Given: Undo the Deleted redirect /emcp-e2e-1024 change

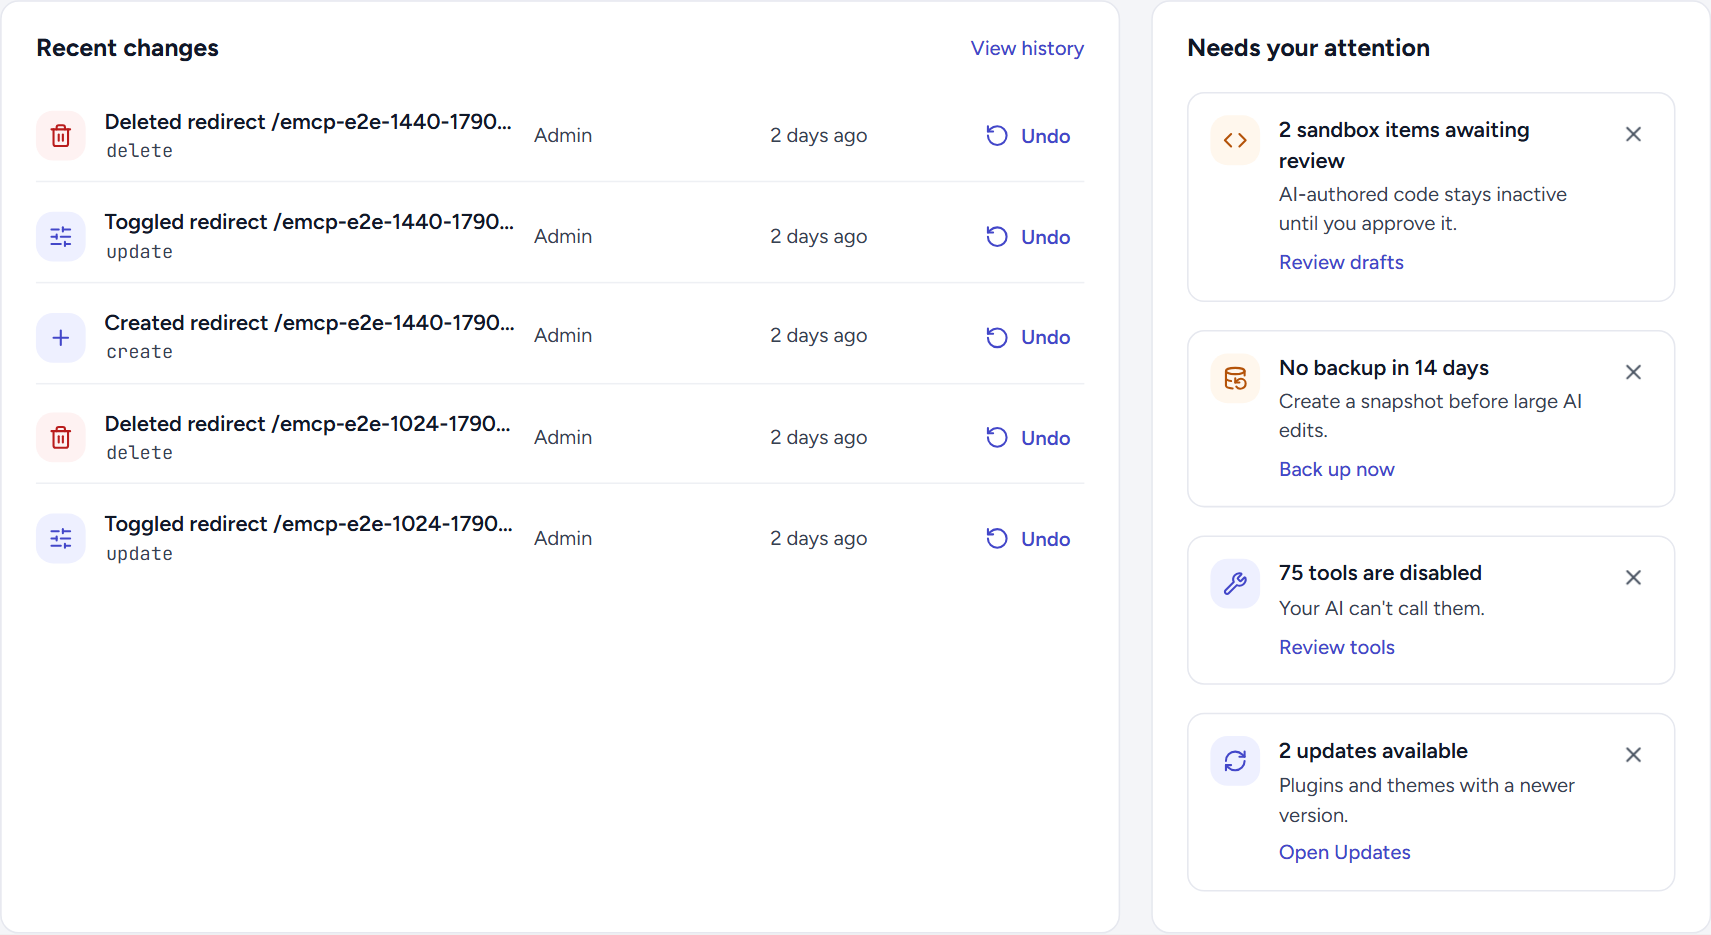Looking at the screenshot, I should tap(1028, 438).
